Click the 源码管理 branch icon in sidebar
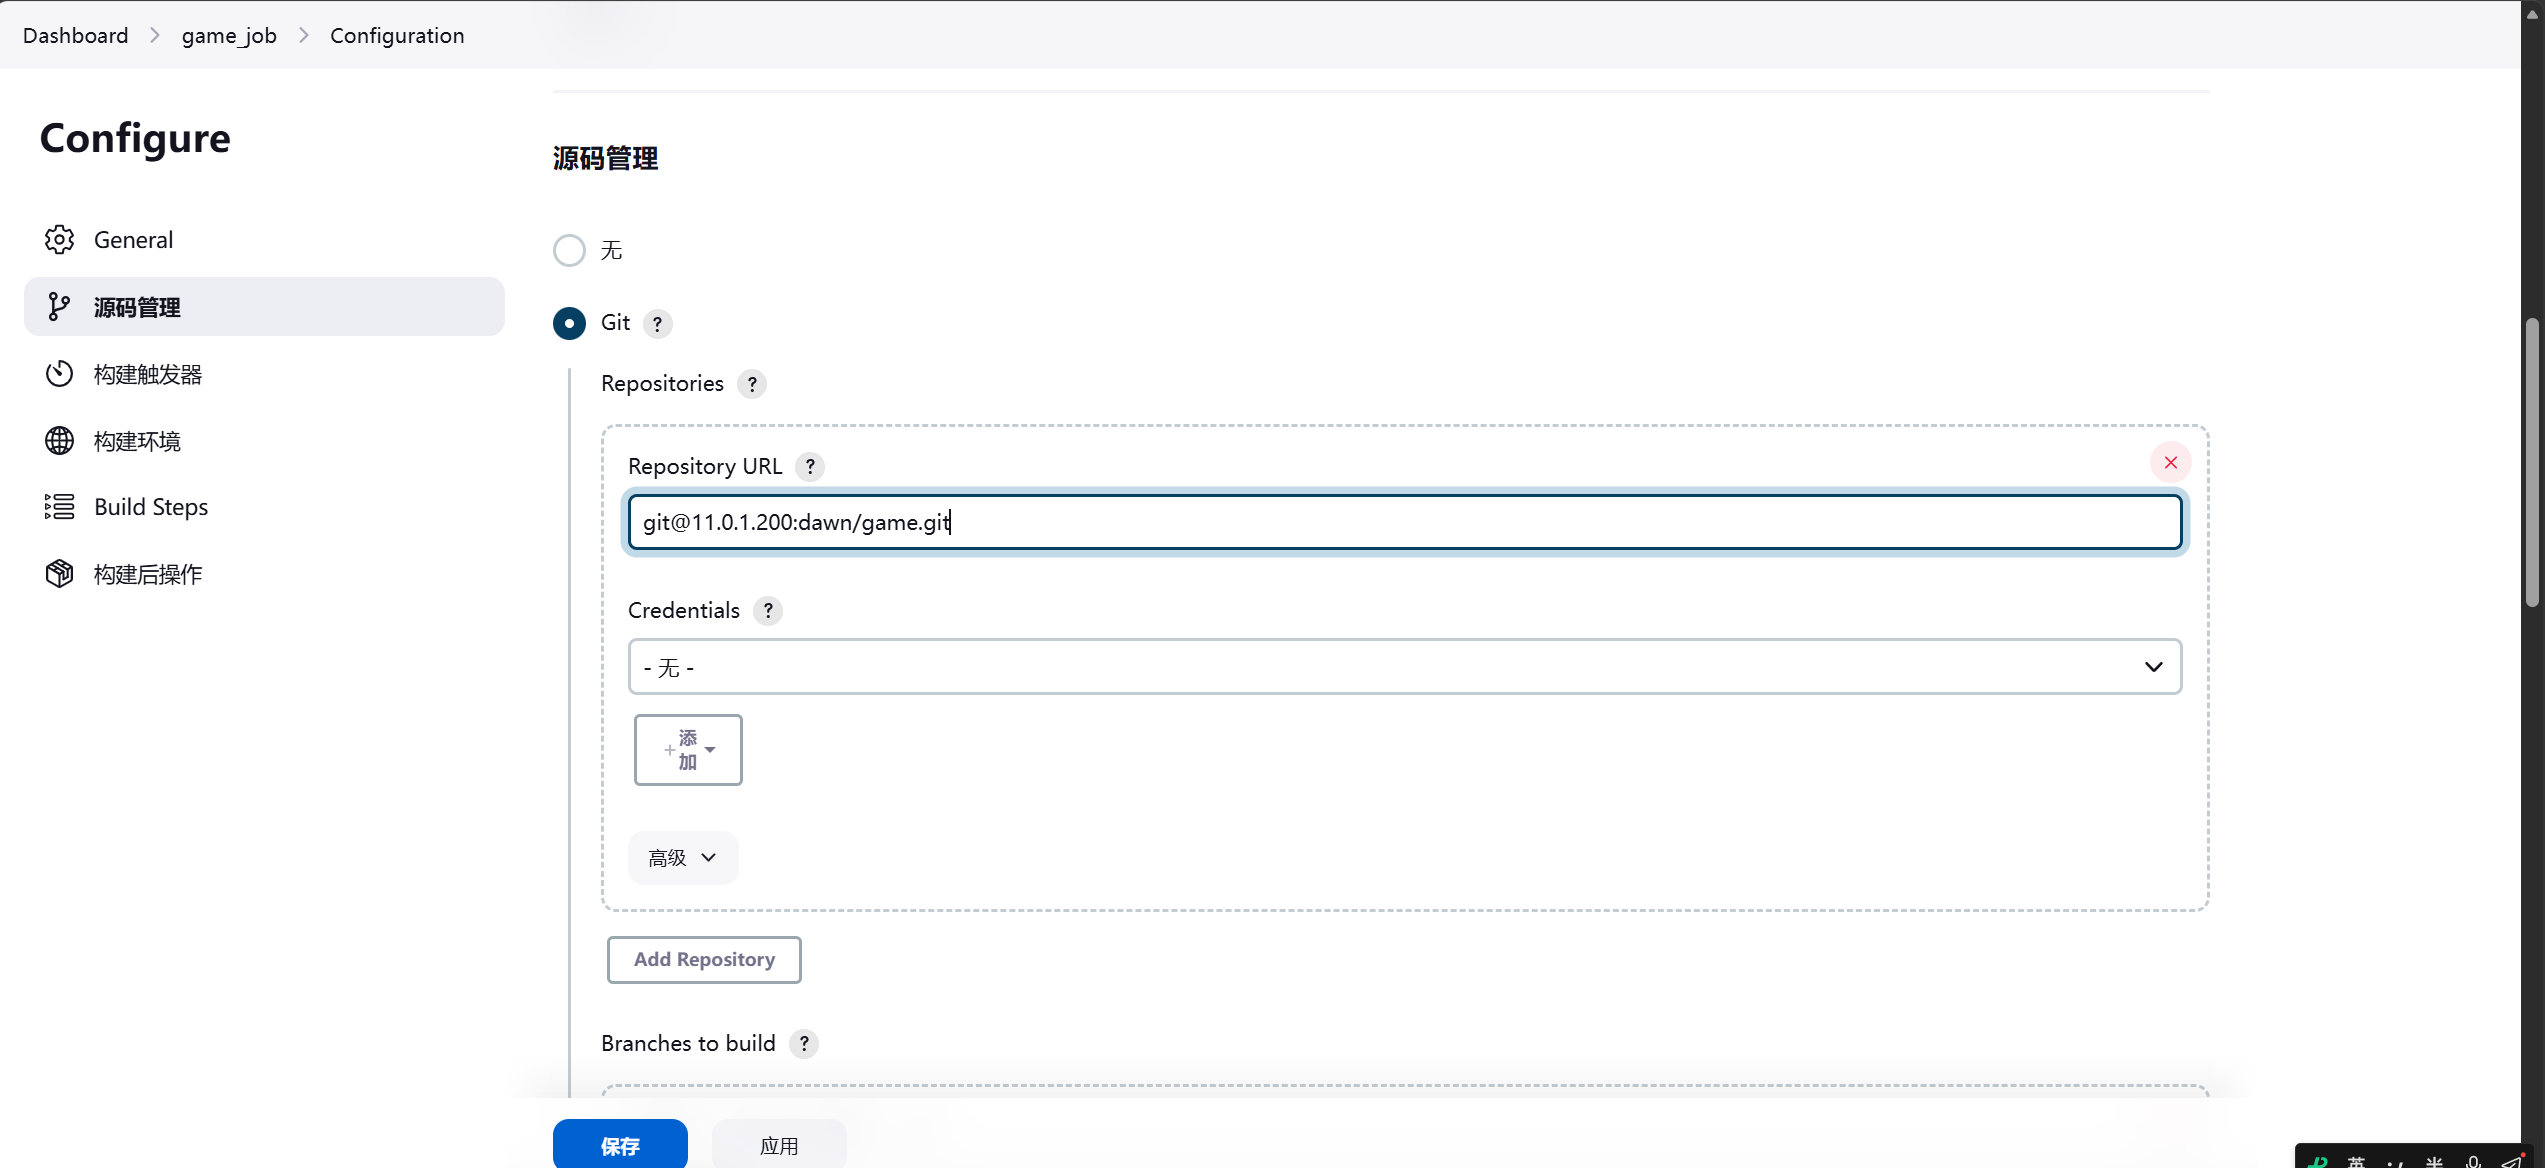Screen dimensions: 2545x1168 pos(59,307)
